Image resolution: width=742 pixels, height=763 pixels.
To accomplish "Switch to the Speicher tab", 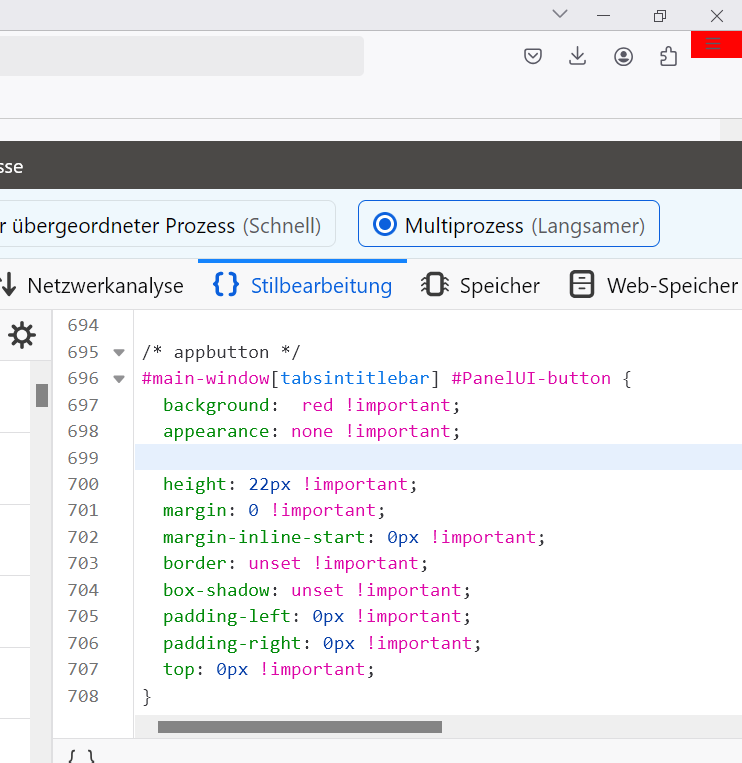I will [x=481, y=286].
